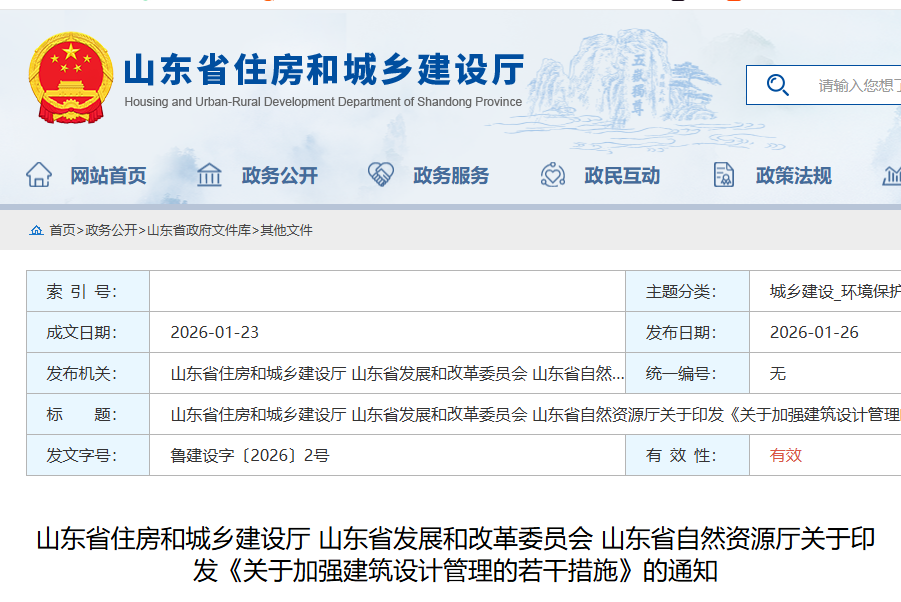The height and width of the screenshot is (602, 901).
Task: Click the small home icon in breadcrumb
Action: tap(36, 230)
